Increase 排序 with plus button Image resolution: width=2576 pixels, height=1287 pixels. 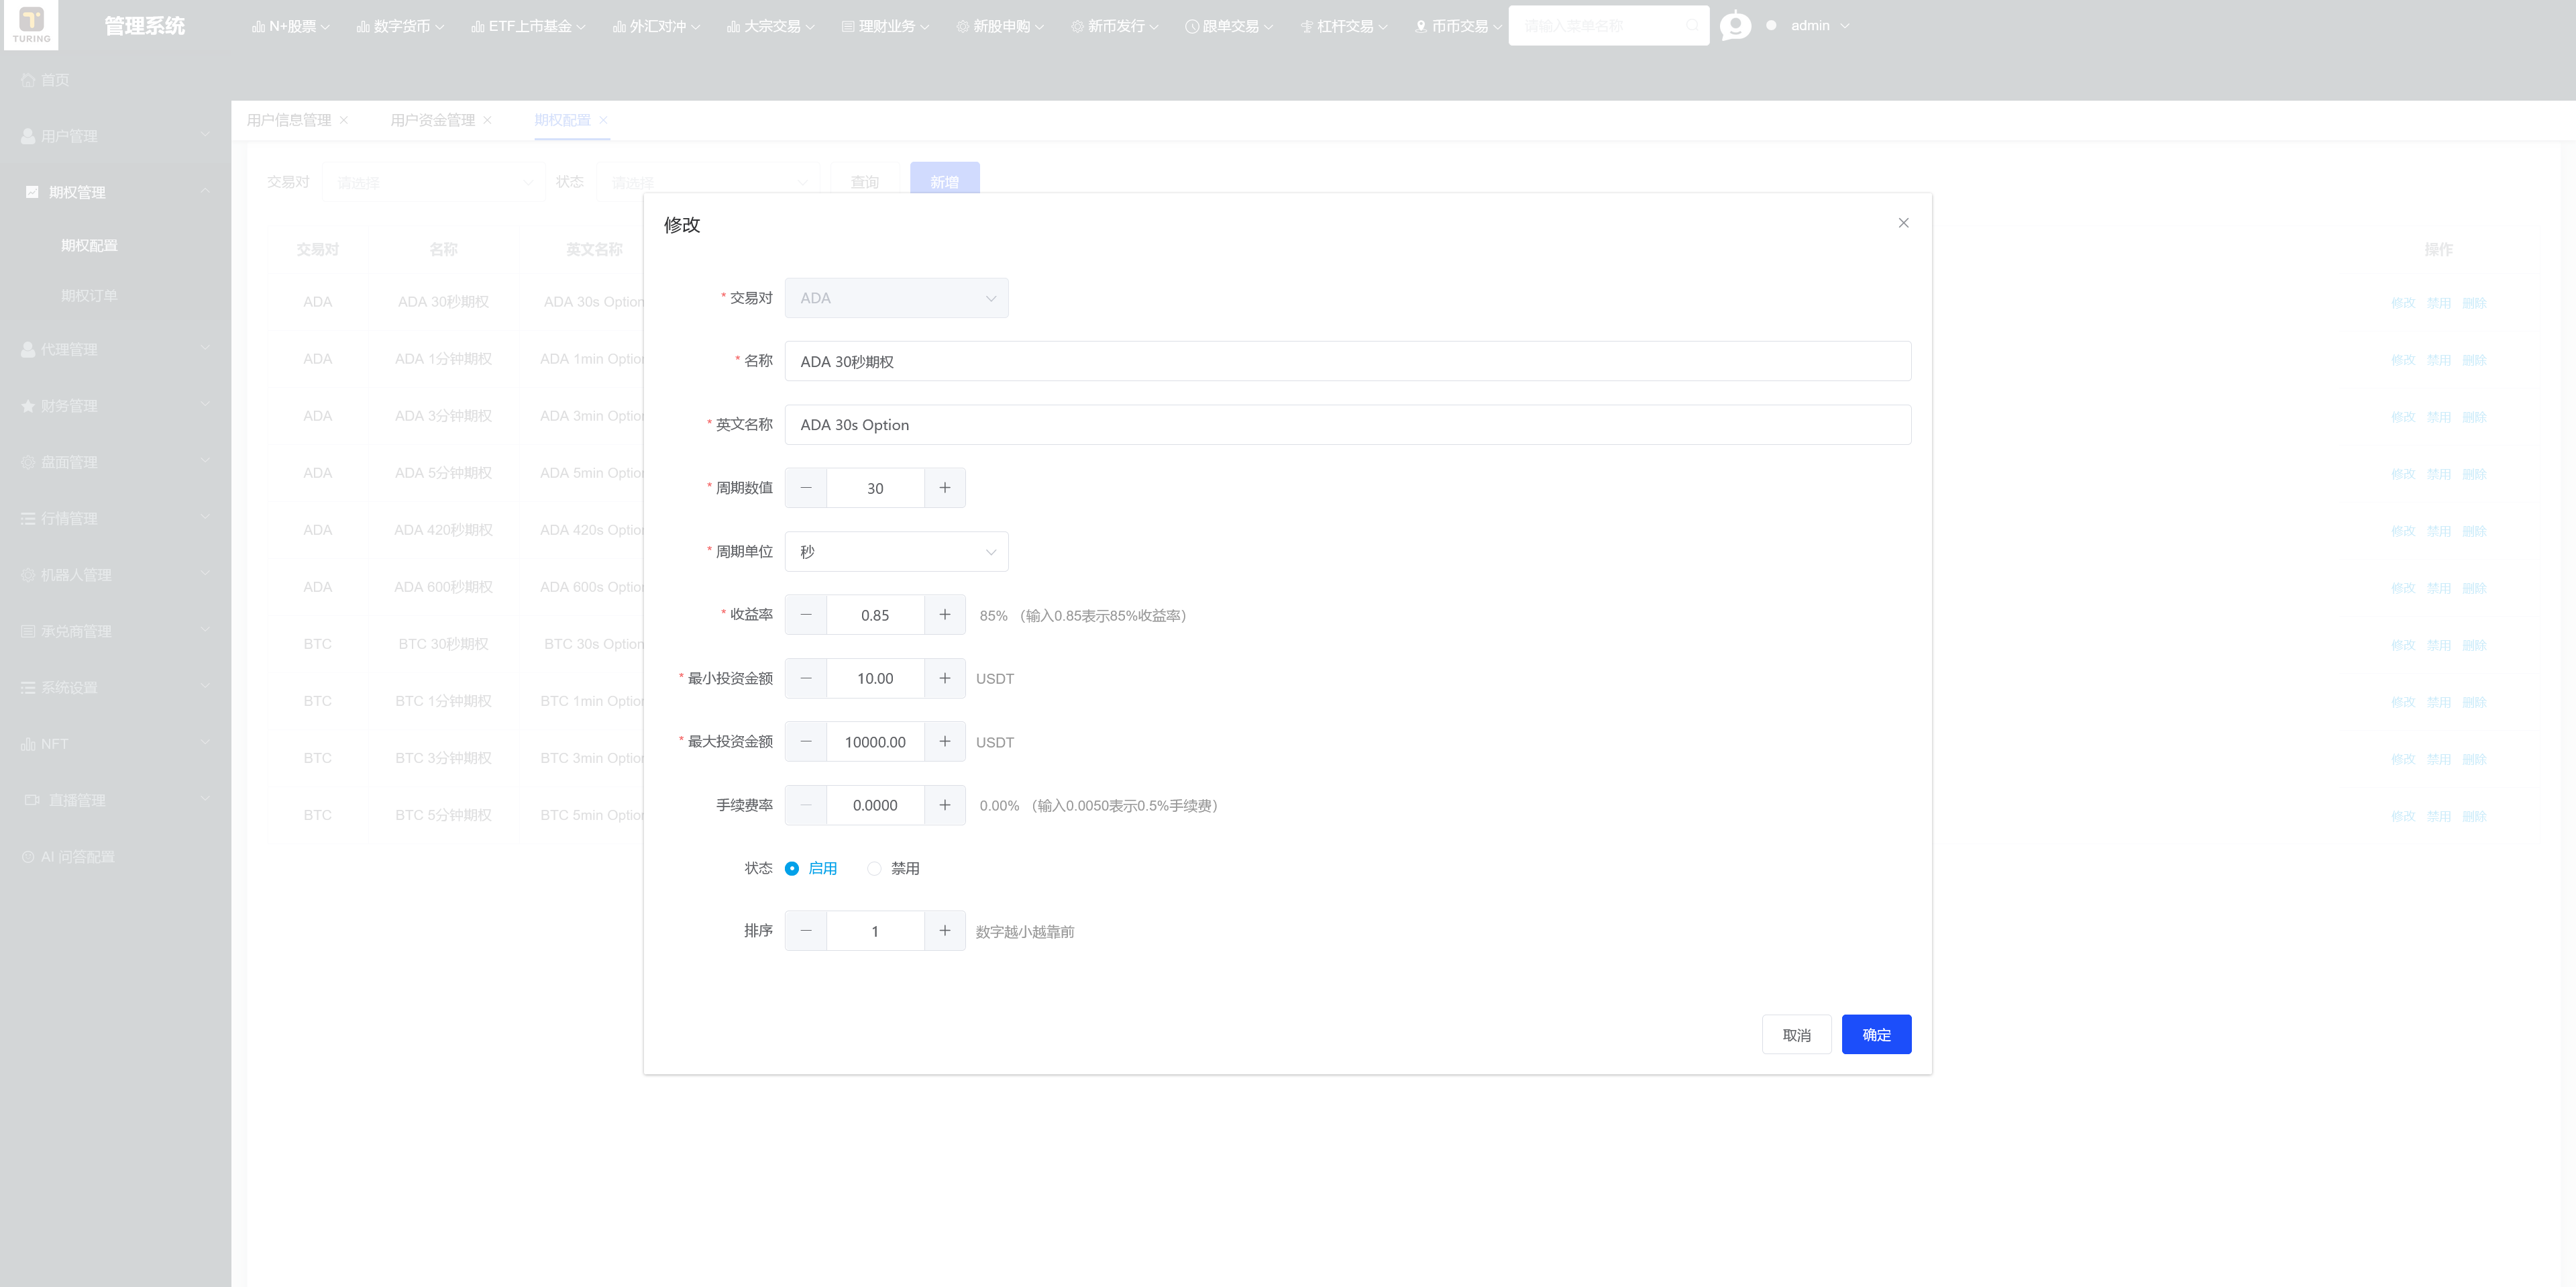tap(945, 931)
